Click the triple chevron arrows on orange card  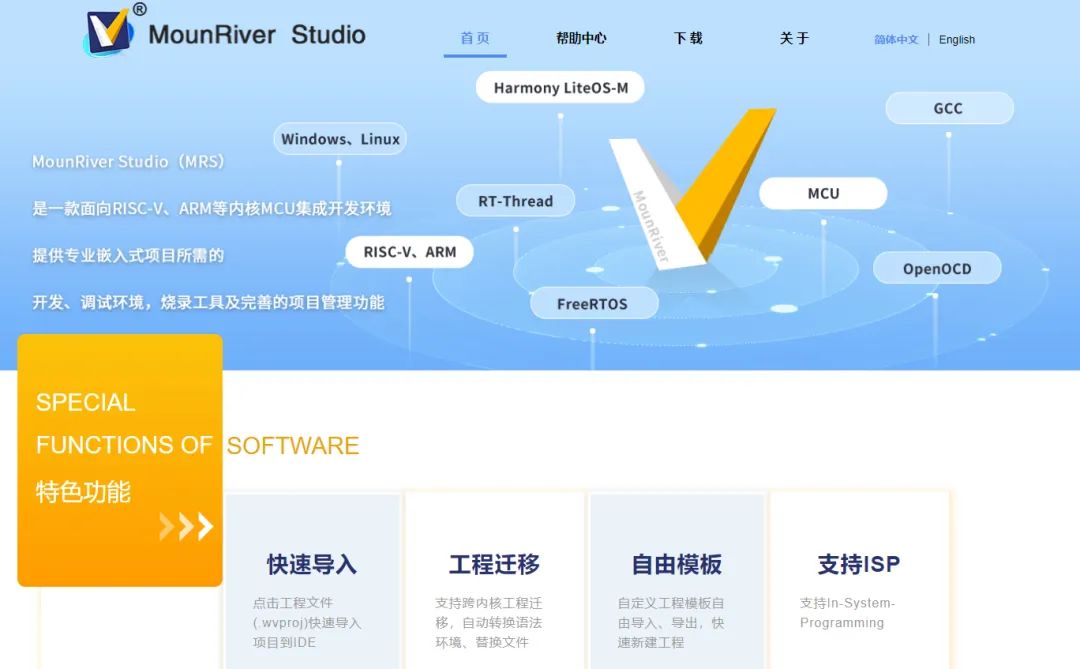pos(186,526)
